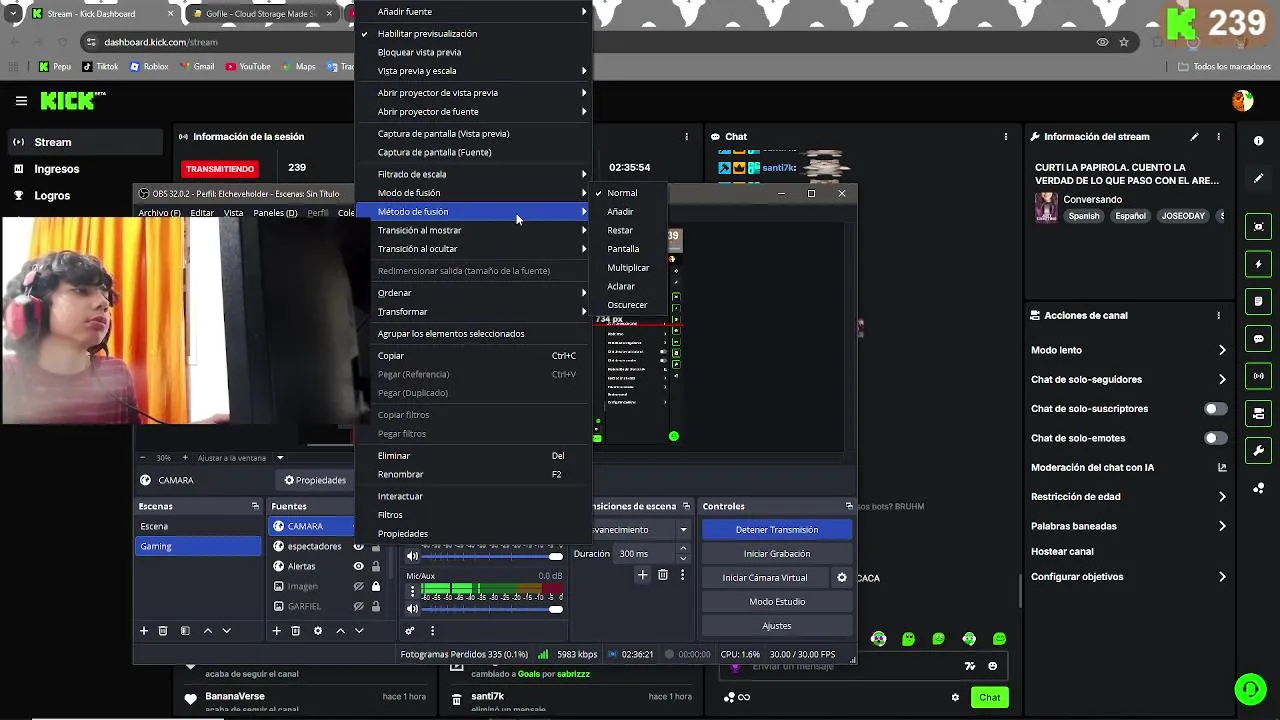Select the Escena scene

[198, 526]
